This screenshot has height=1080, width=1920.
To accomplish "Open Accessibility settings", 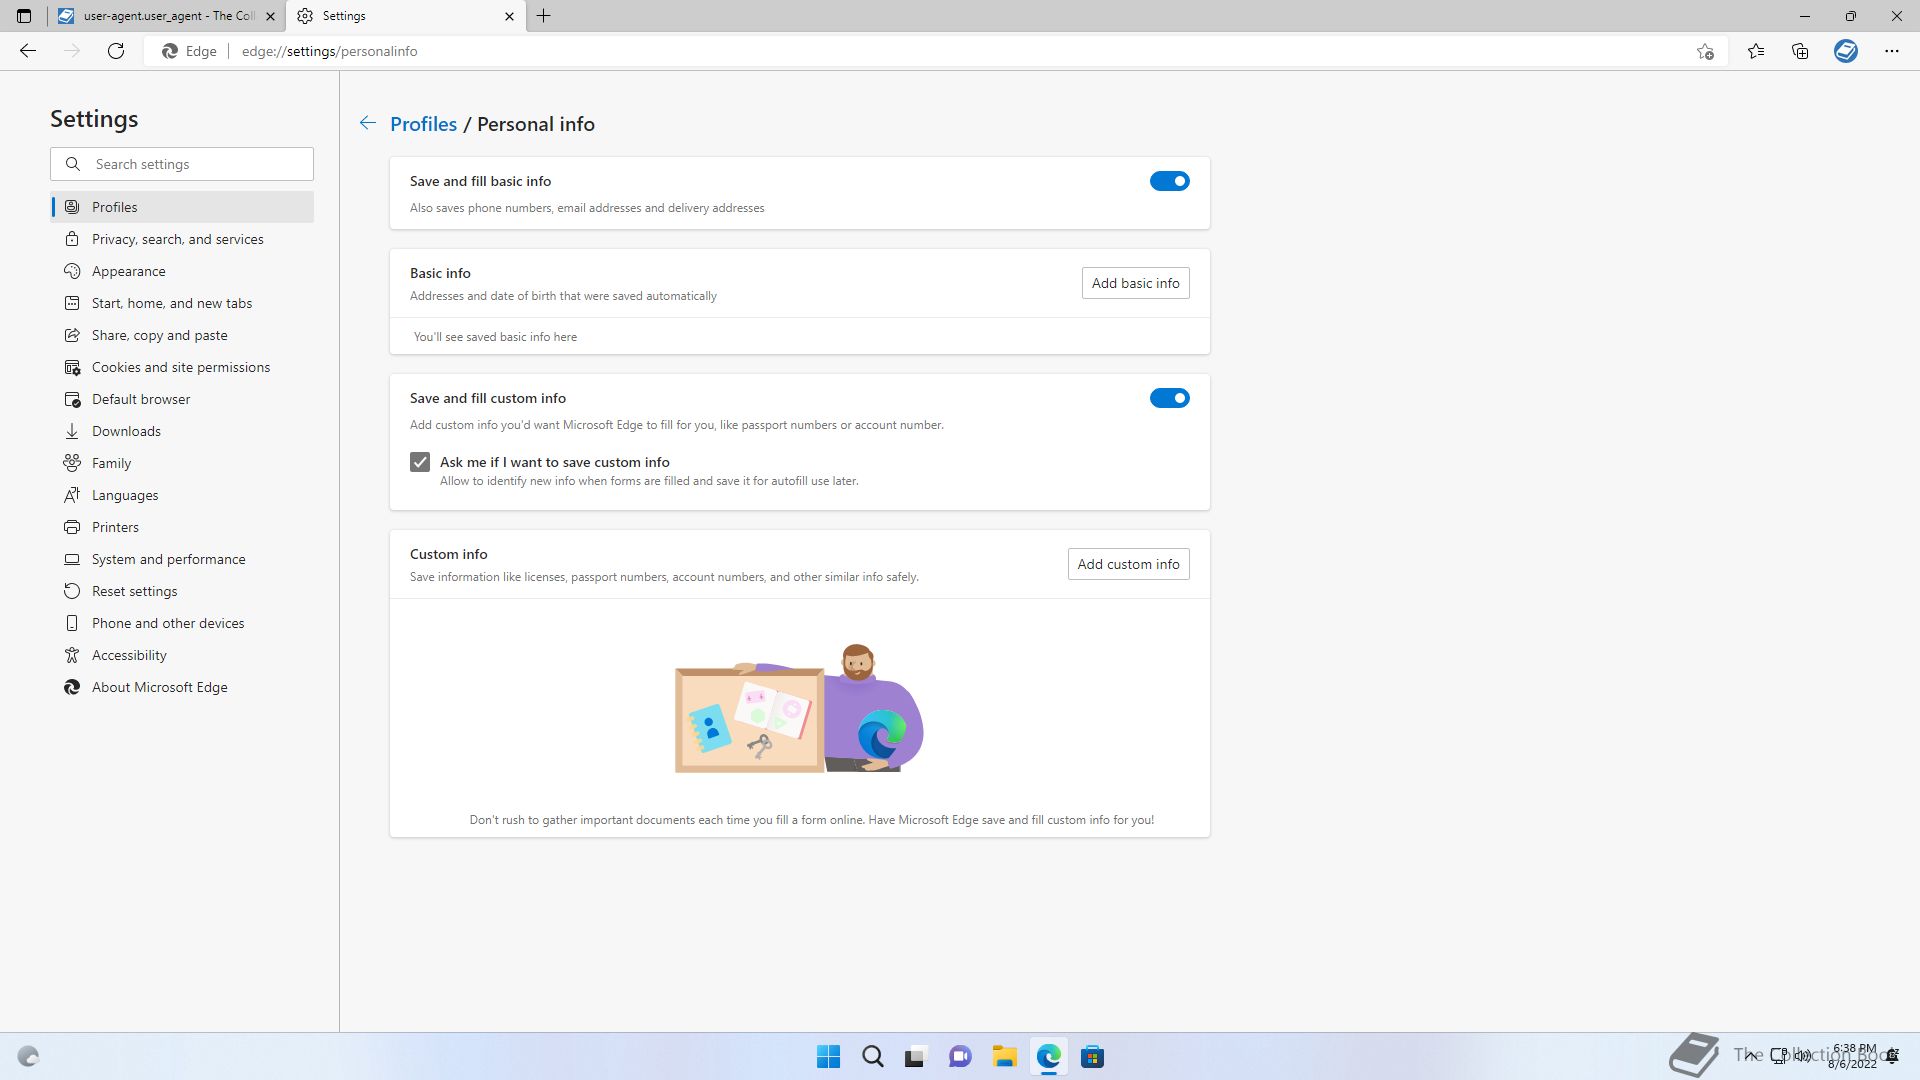I will point(182,655).
